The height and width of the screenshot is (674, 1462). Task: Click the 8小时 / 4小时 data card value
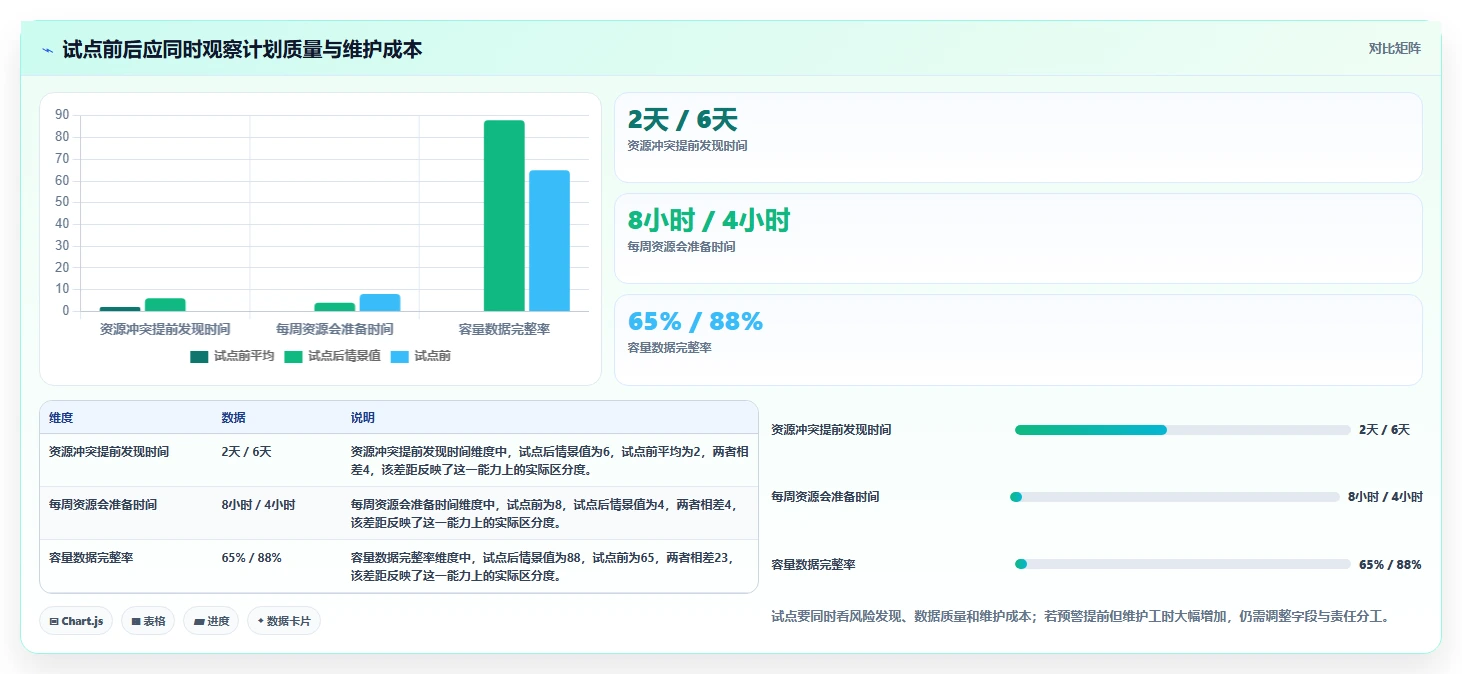[709, 220]
